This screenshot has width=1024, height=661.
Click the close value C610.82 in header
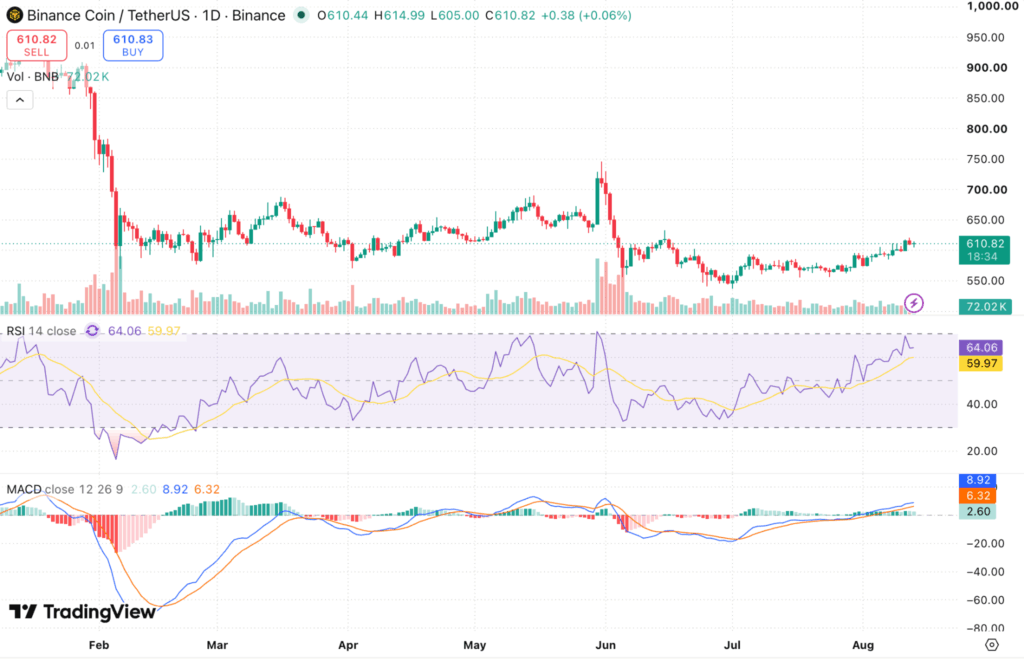[x=511, y=15]
